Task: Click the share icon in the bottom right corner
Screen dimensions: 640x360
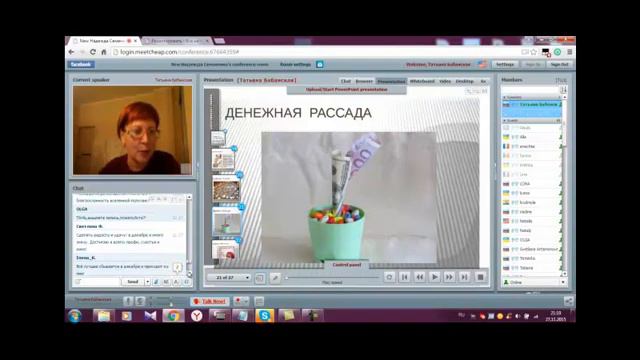Action: click(x=568, y=301)
